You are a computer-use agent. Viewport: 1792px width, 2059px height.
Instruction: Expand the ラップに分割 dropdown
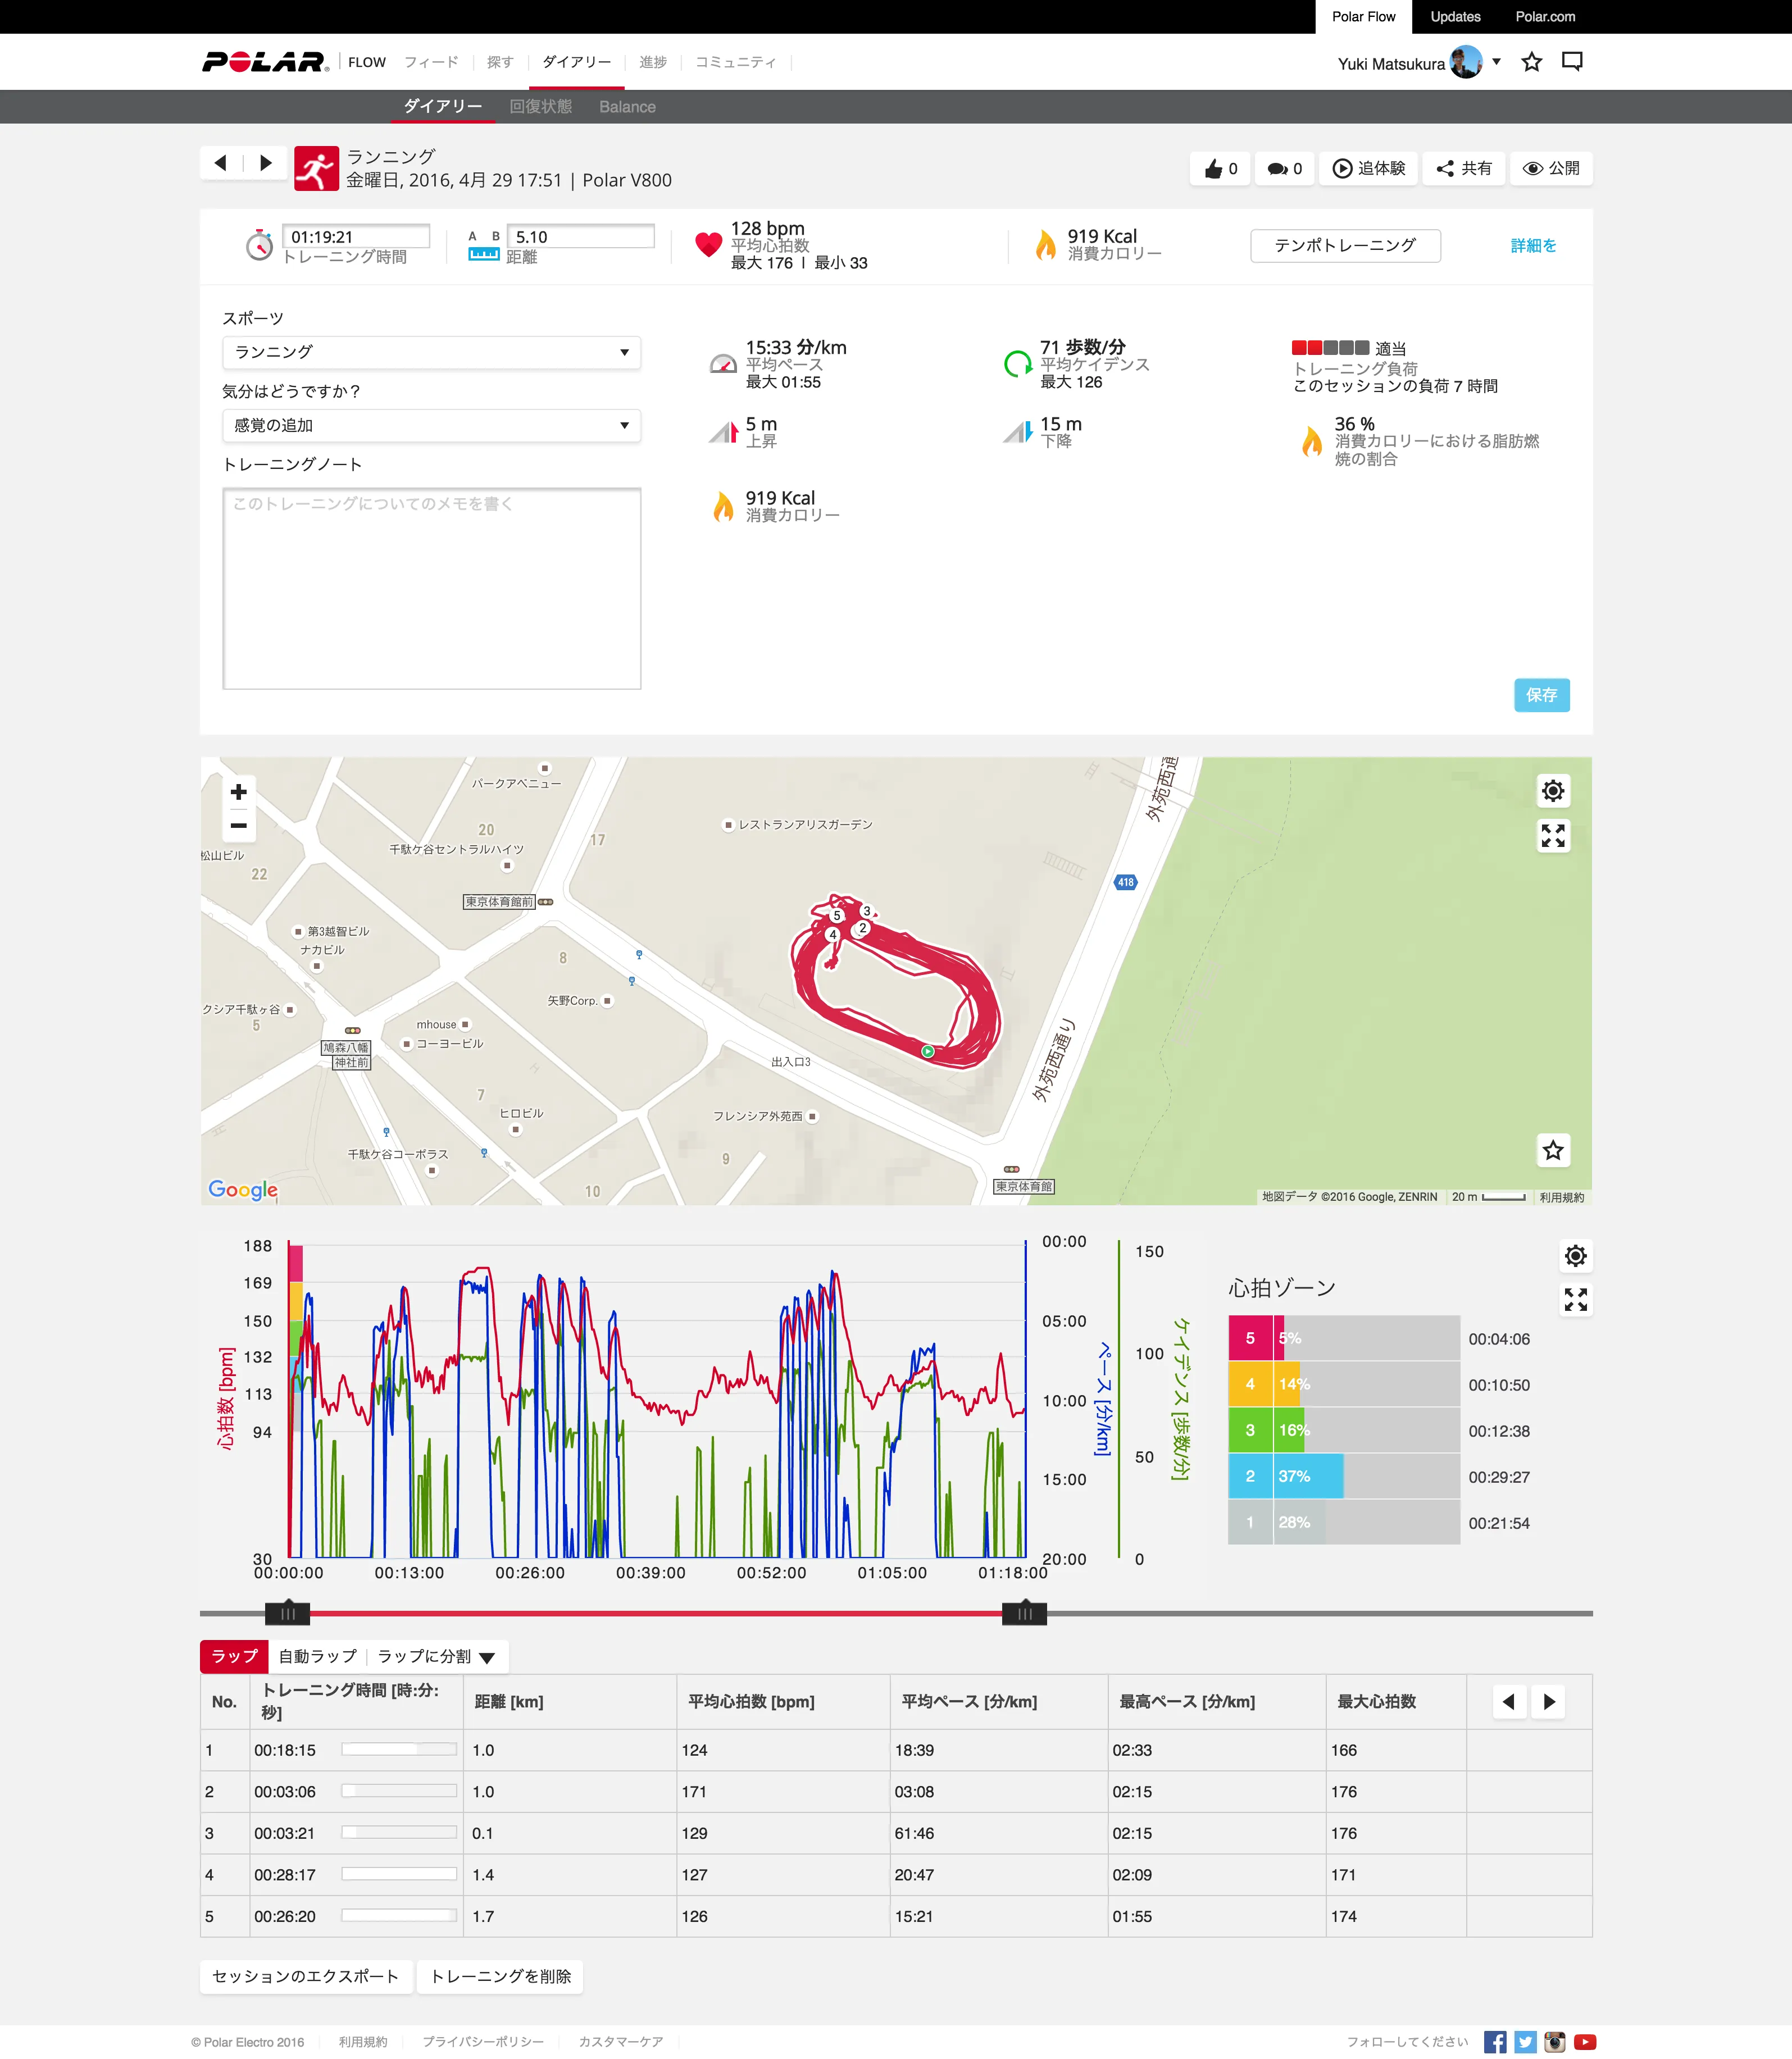[436, 1656]
